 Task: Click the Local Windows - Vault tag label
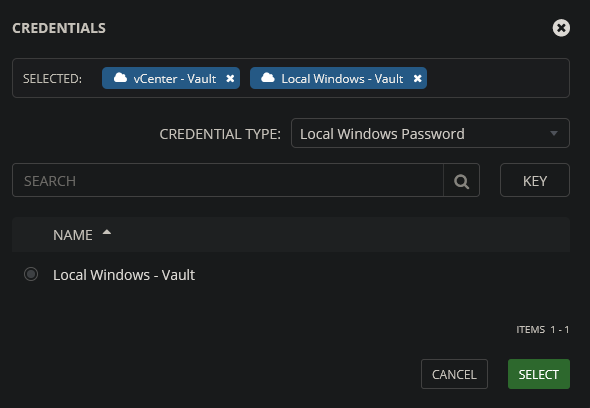pyautogui.click(x=342, y=79)
